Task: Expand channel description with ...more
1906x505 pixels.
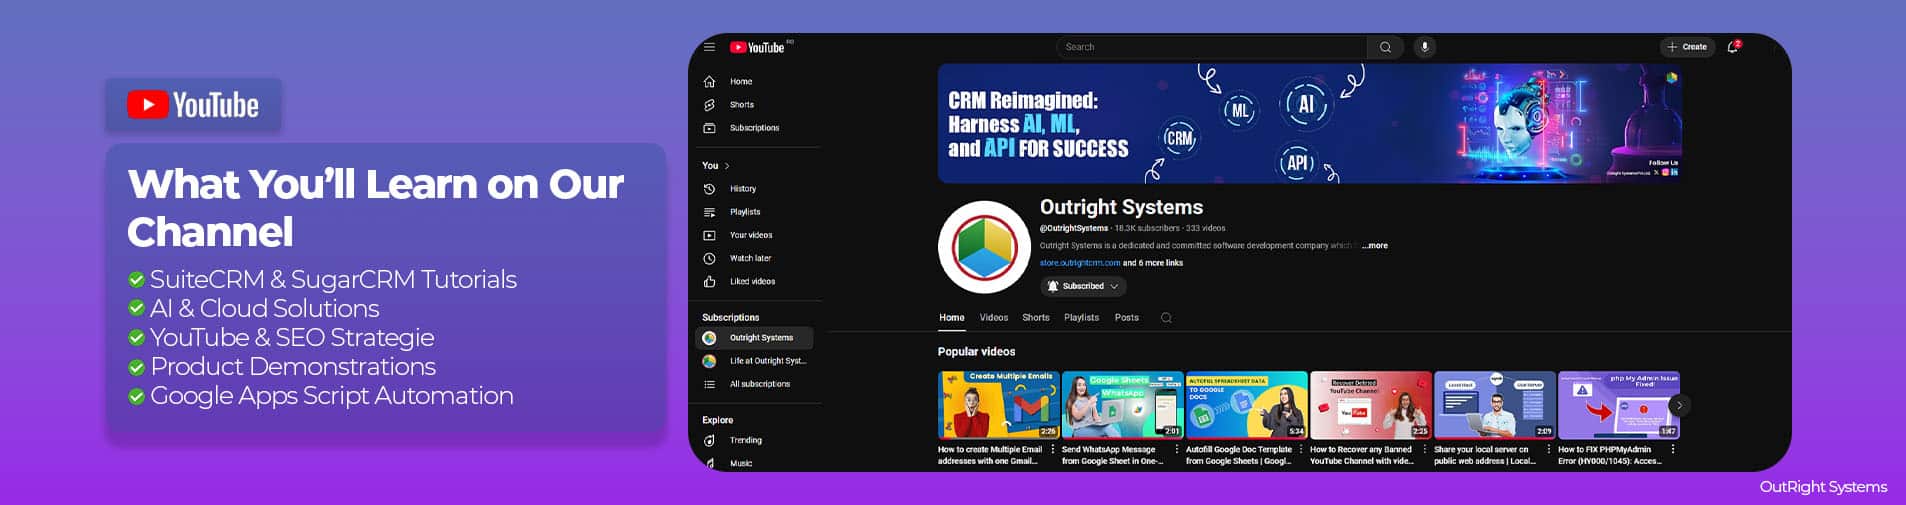Action: pos(1375,245)
